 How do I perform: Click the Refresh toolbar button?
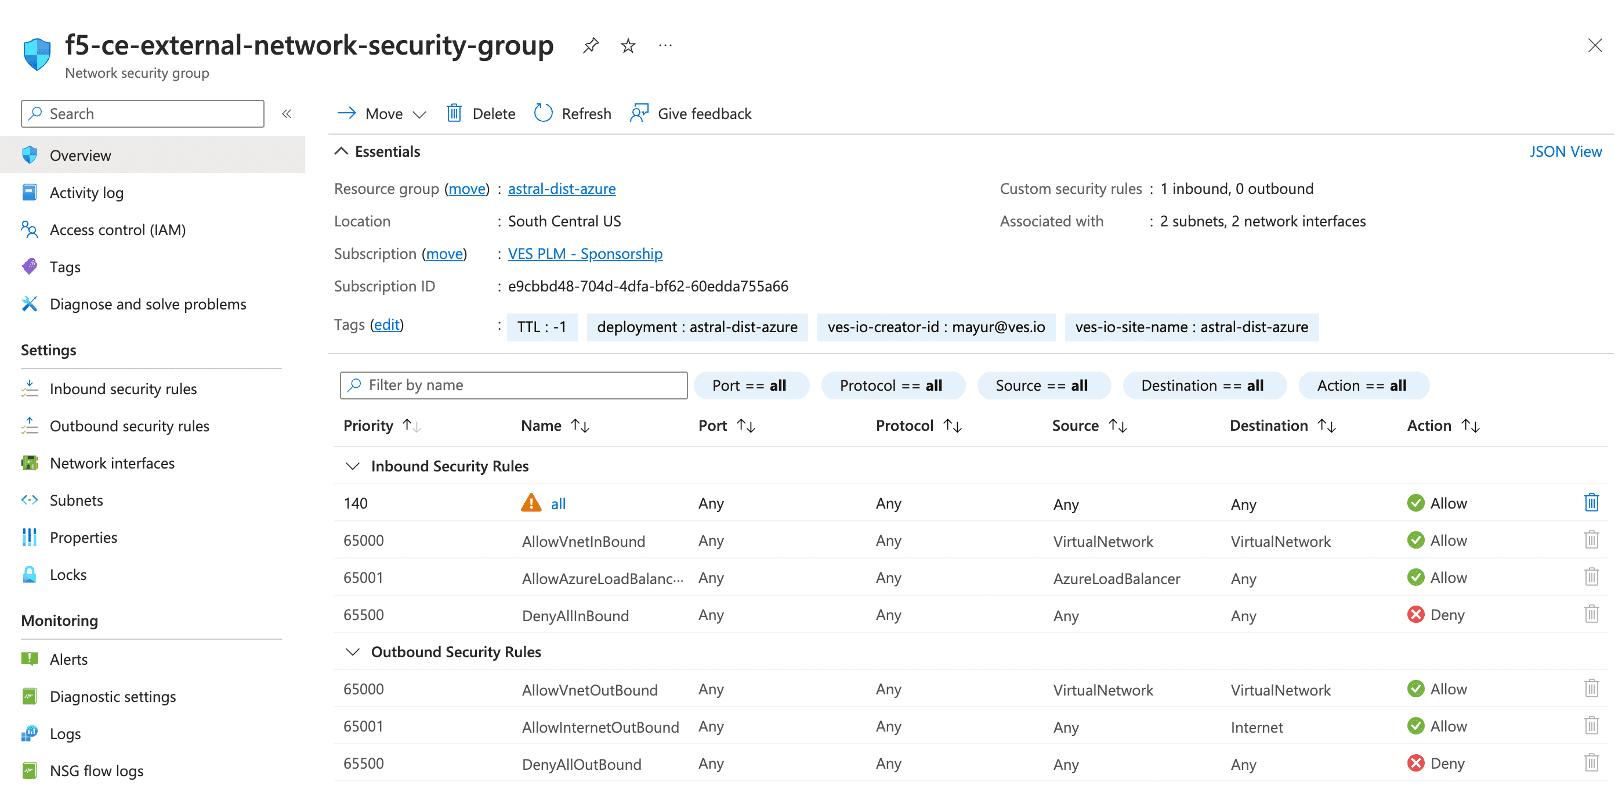point(573,114)
